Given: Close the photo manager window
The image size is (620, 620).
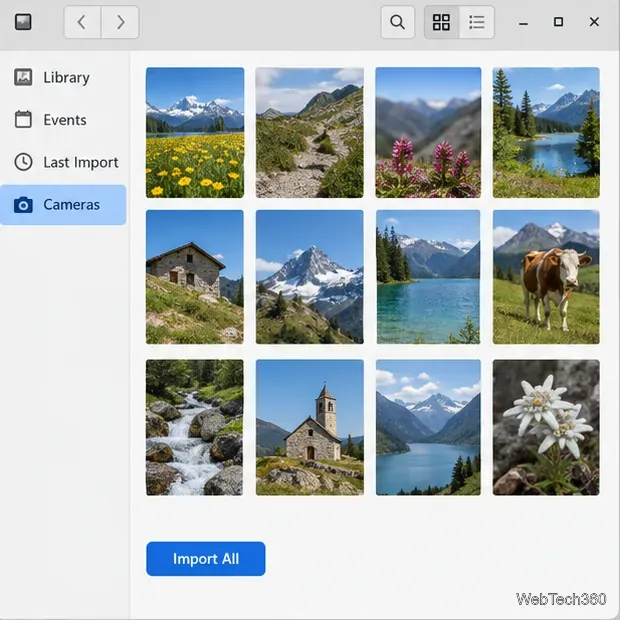Looking at the screenshot, I should tap(594, 22).
